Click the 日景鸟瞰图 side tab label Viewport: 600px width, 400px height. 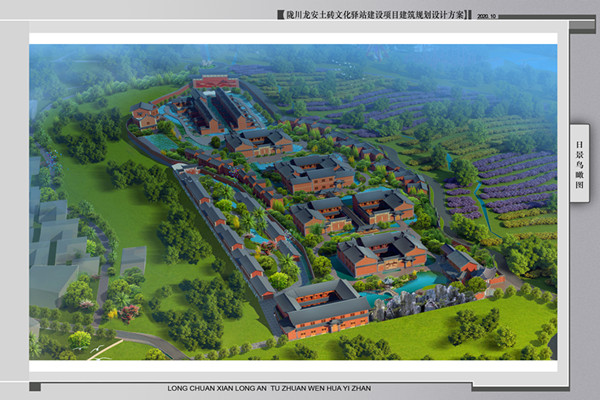click(x=579, y=163)
